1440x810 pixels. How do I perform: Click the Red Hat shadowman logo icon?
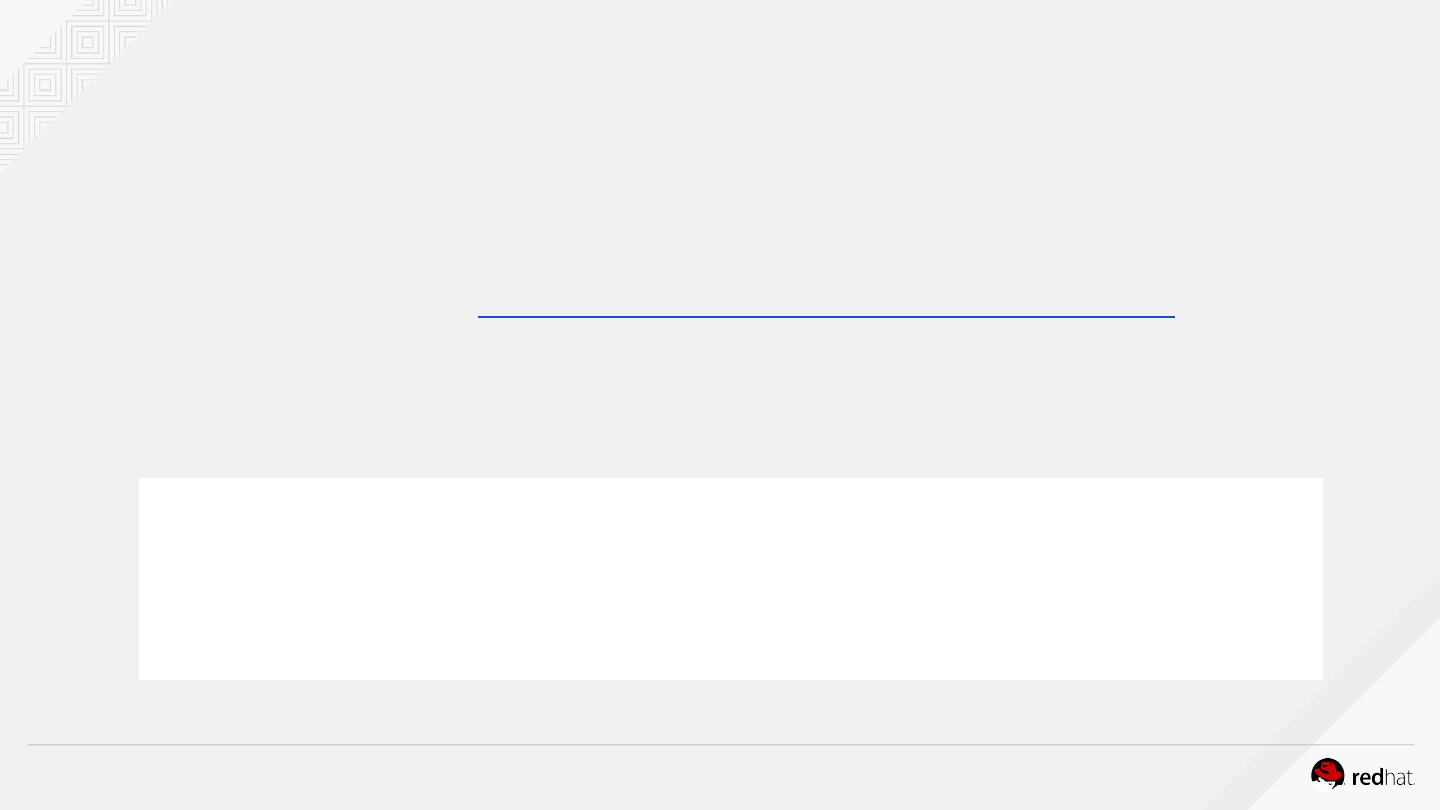coord(1328,774)
